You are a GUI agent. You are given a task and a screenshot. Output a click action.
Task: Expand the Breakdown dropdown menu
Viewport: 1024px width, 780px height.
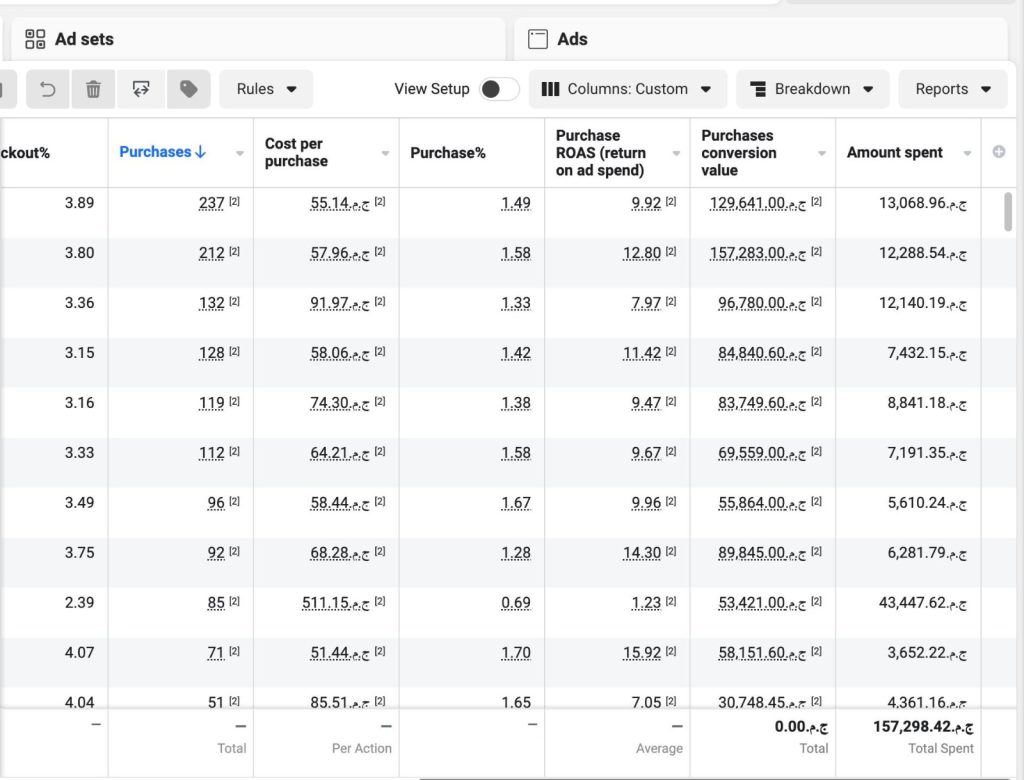[x=811, y=89]
